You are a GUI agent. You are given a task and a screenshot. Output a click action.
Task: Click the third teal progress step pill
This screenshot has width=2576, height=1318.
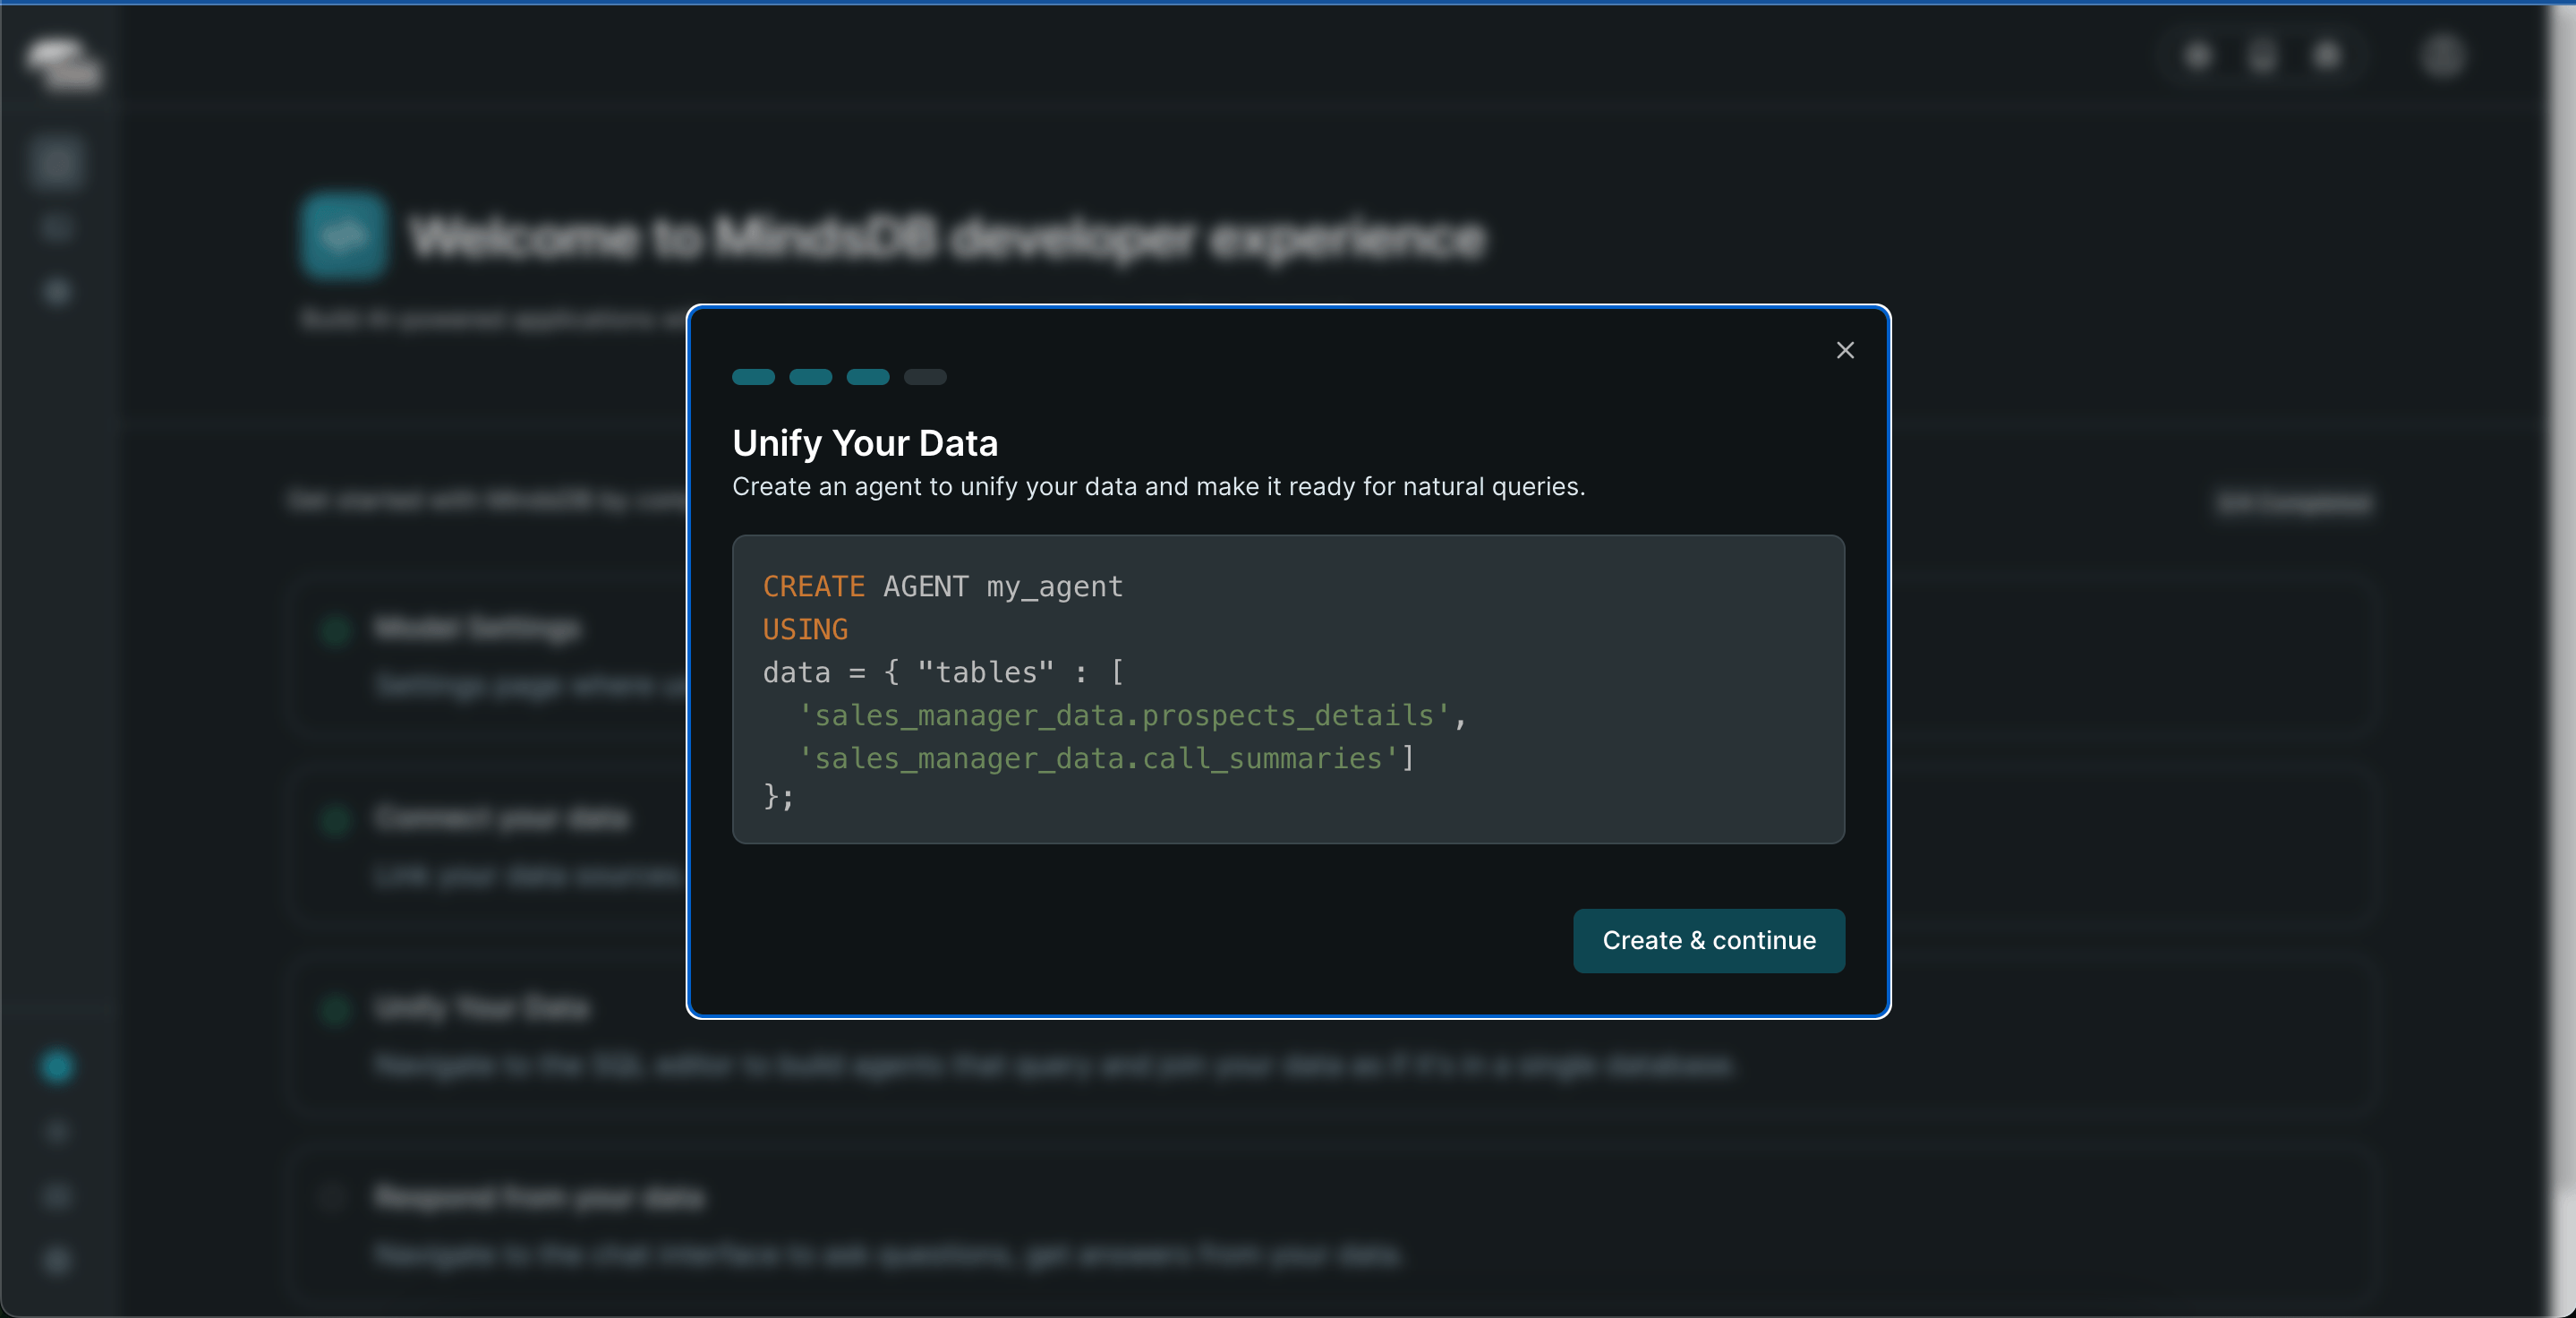tap(867, 377)
